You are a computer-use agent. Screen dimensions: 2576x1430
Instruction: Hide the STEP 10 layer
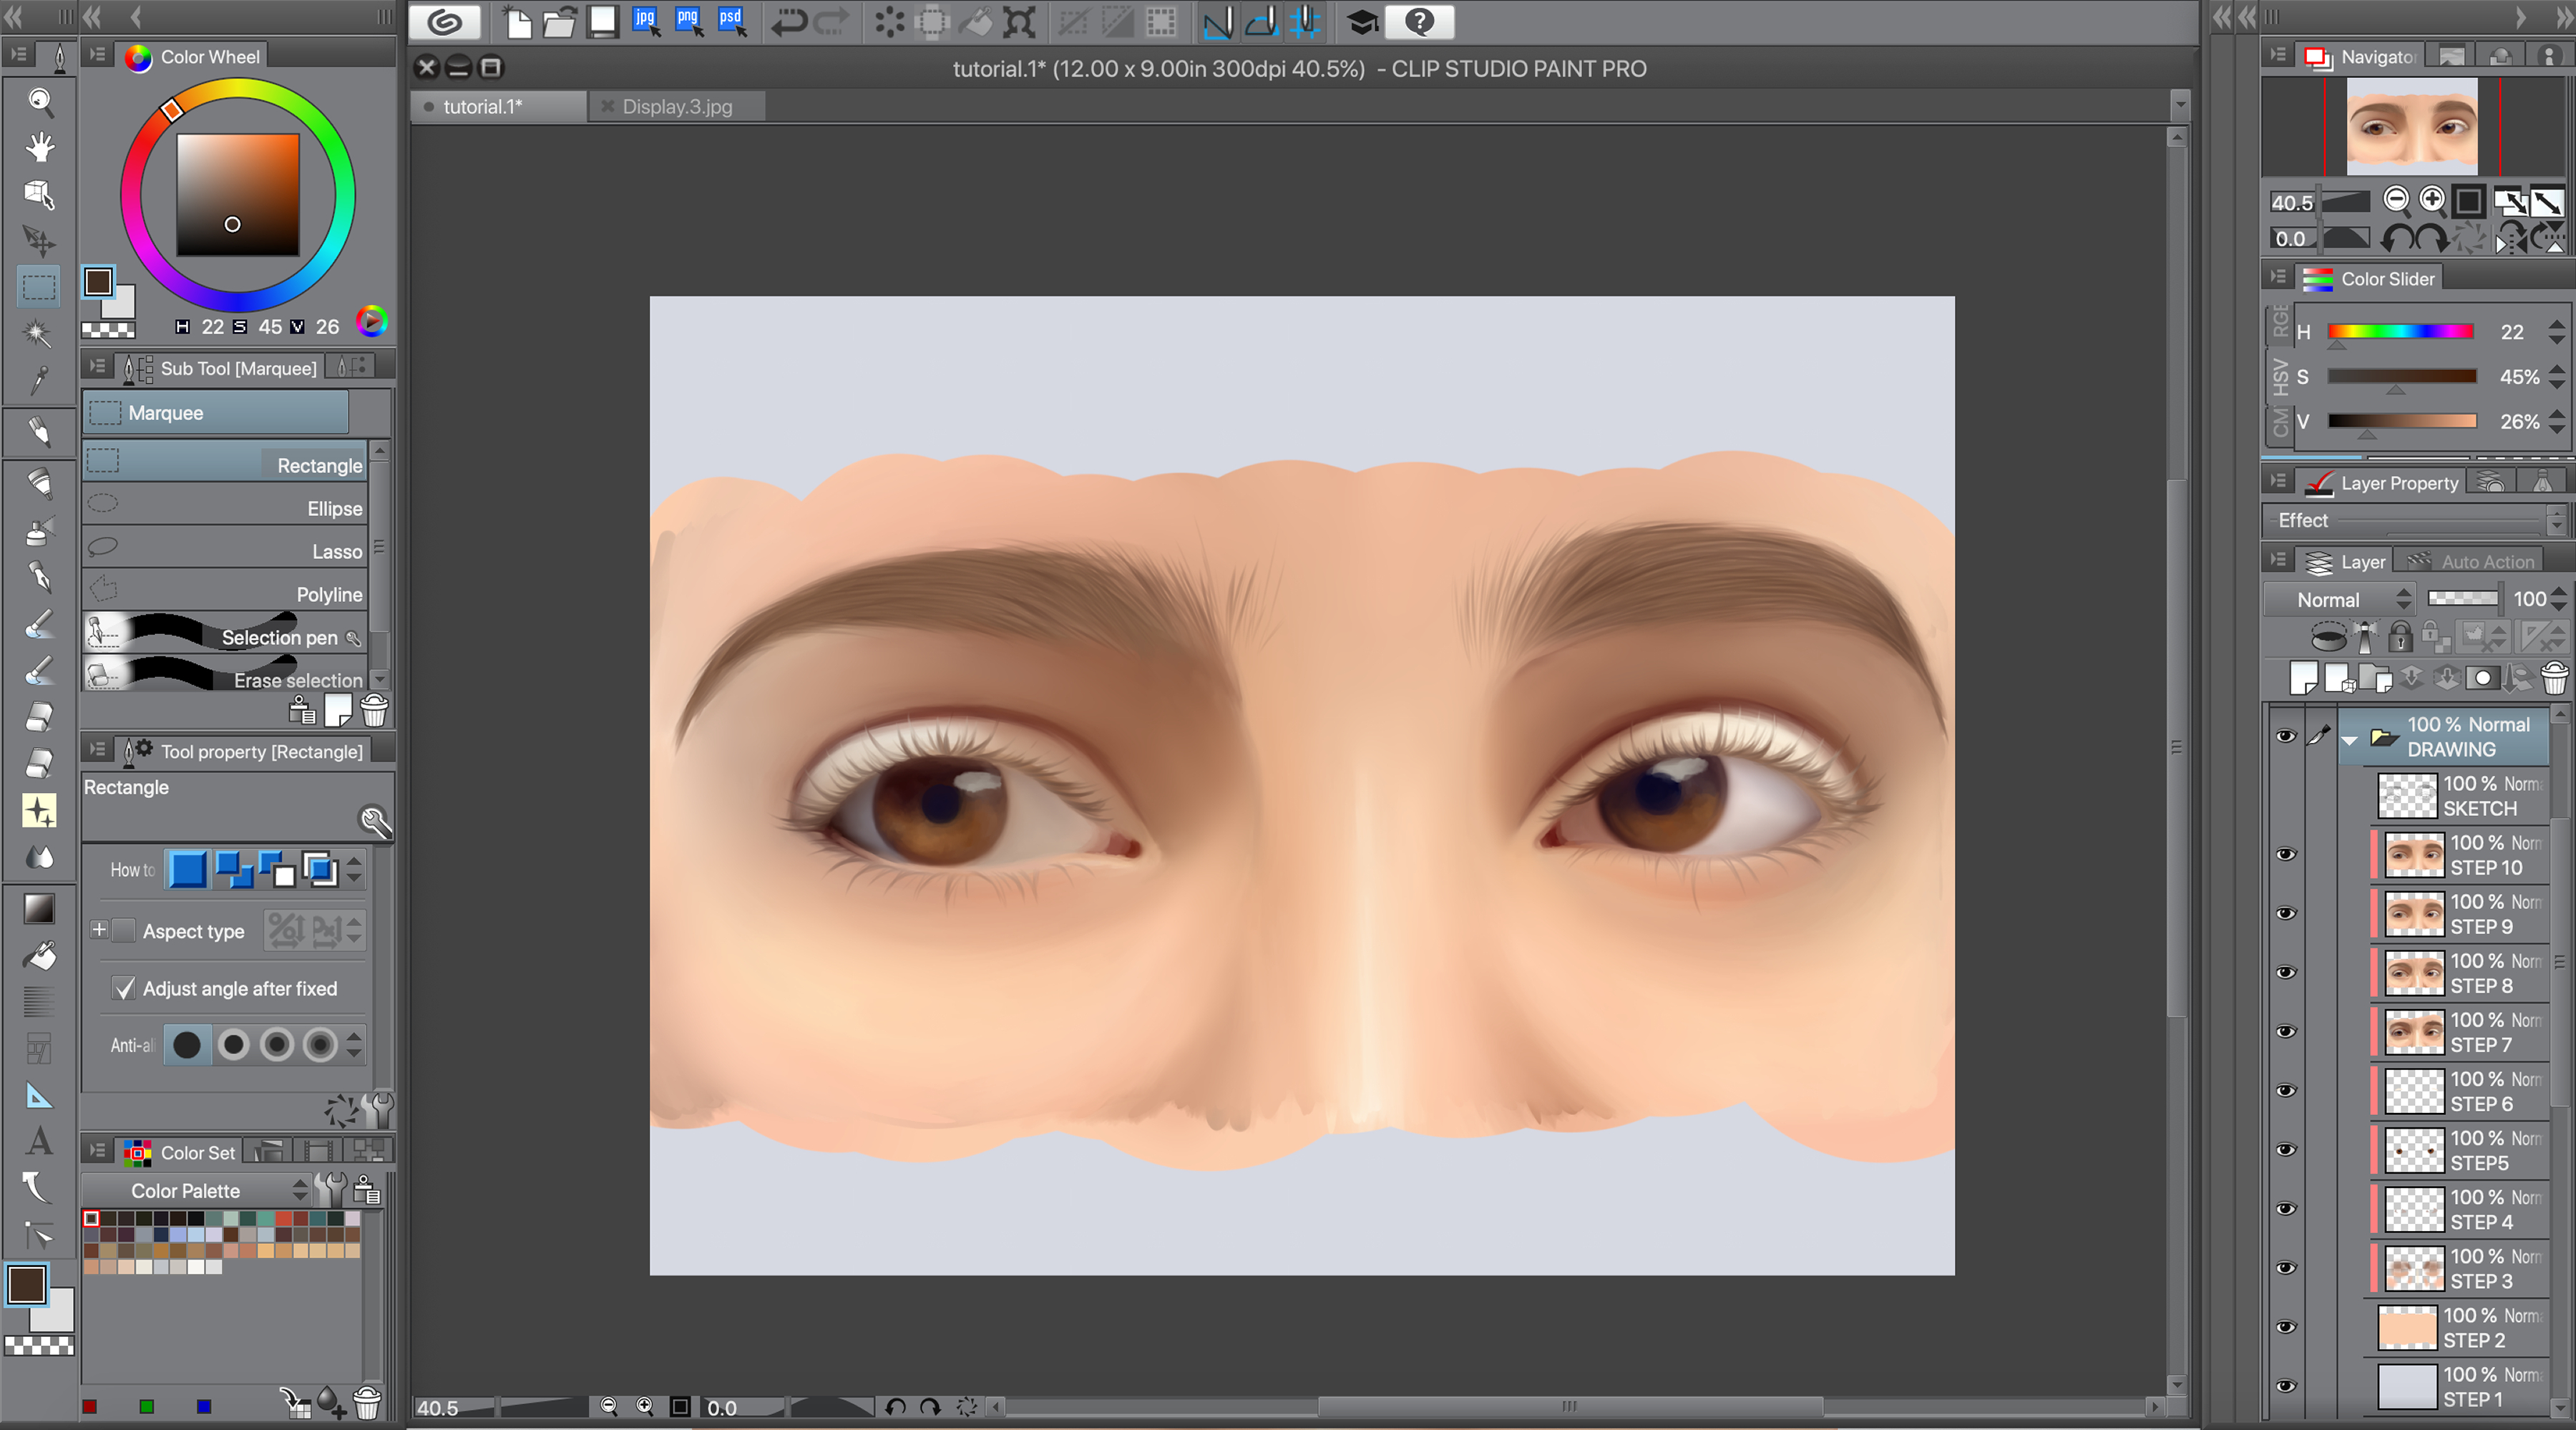coord(2286,854)
